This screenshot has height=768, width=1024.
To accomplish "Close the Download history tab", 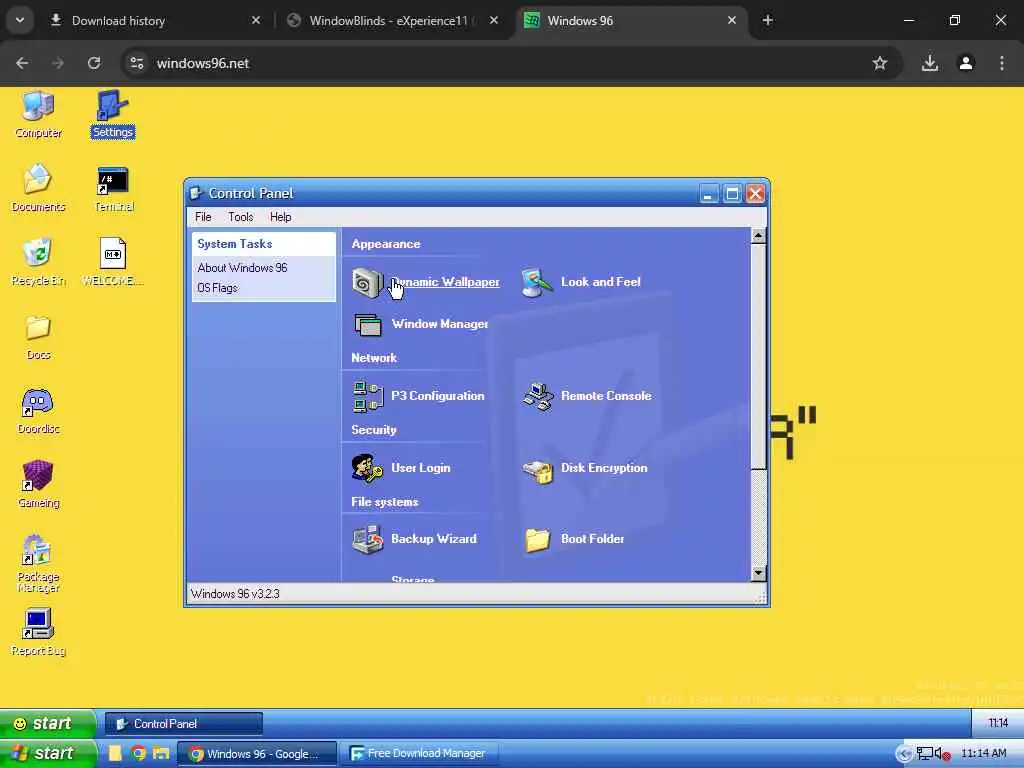I will [x=256, y=21].
